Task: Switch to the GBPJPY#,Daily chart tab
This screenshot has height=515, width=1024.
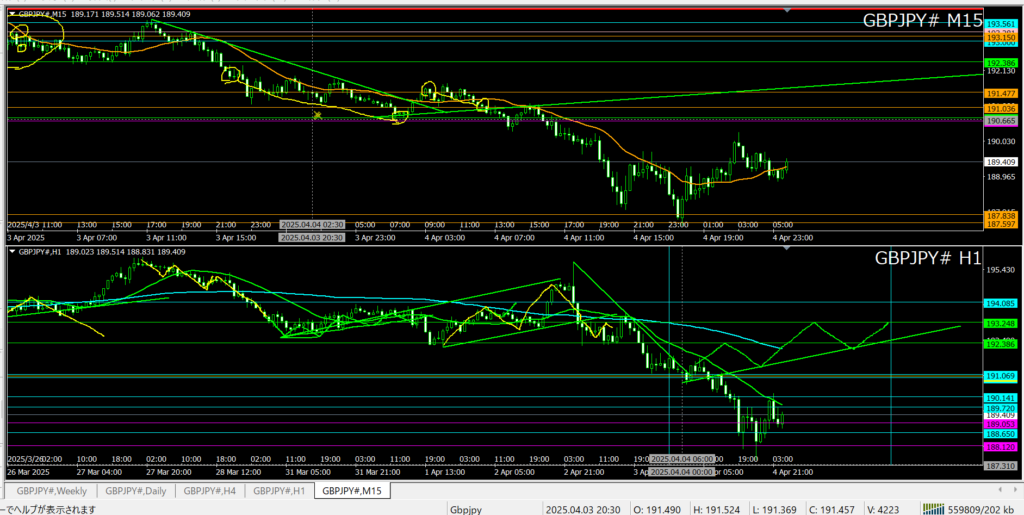Action: pos(136,490)
